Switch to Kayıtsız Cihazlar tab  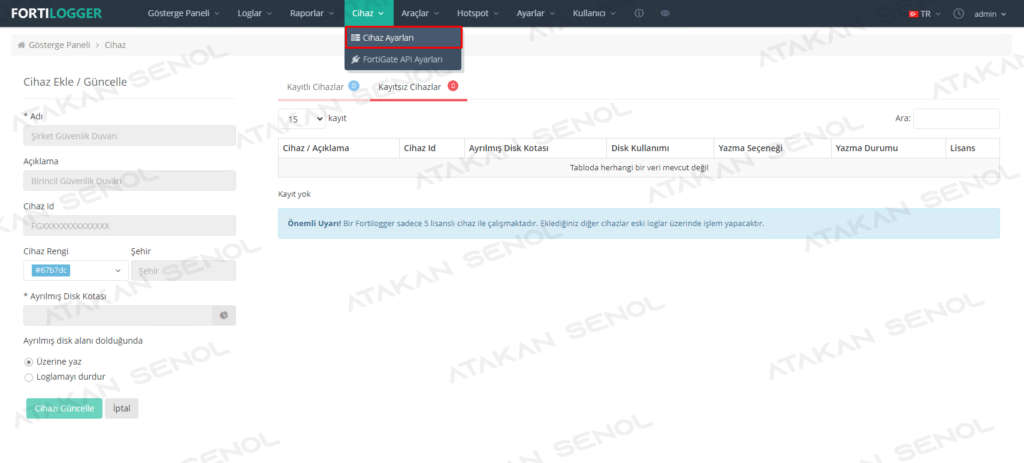coord(418,87)
